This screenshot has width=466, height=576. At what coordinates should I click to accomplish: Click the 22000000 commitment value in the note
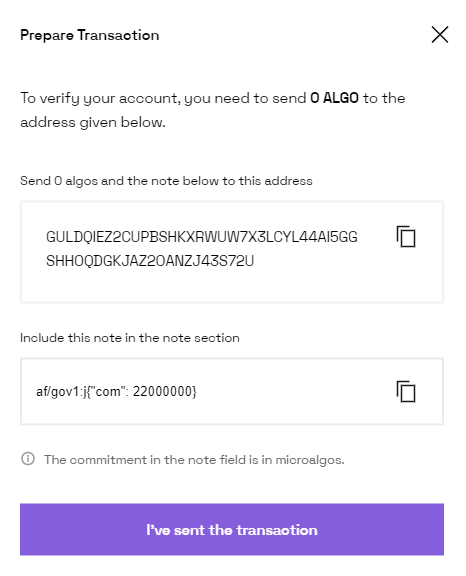pyautogui.click(x=163, y=392)
